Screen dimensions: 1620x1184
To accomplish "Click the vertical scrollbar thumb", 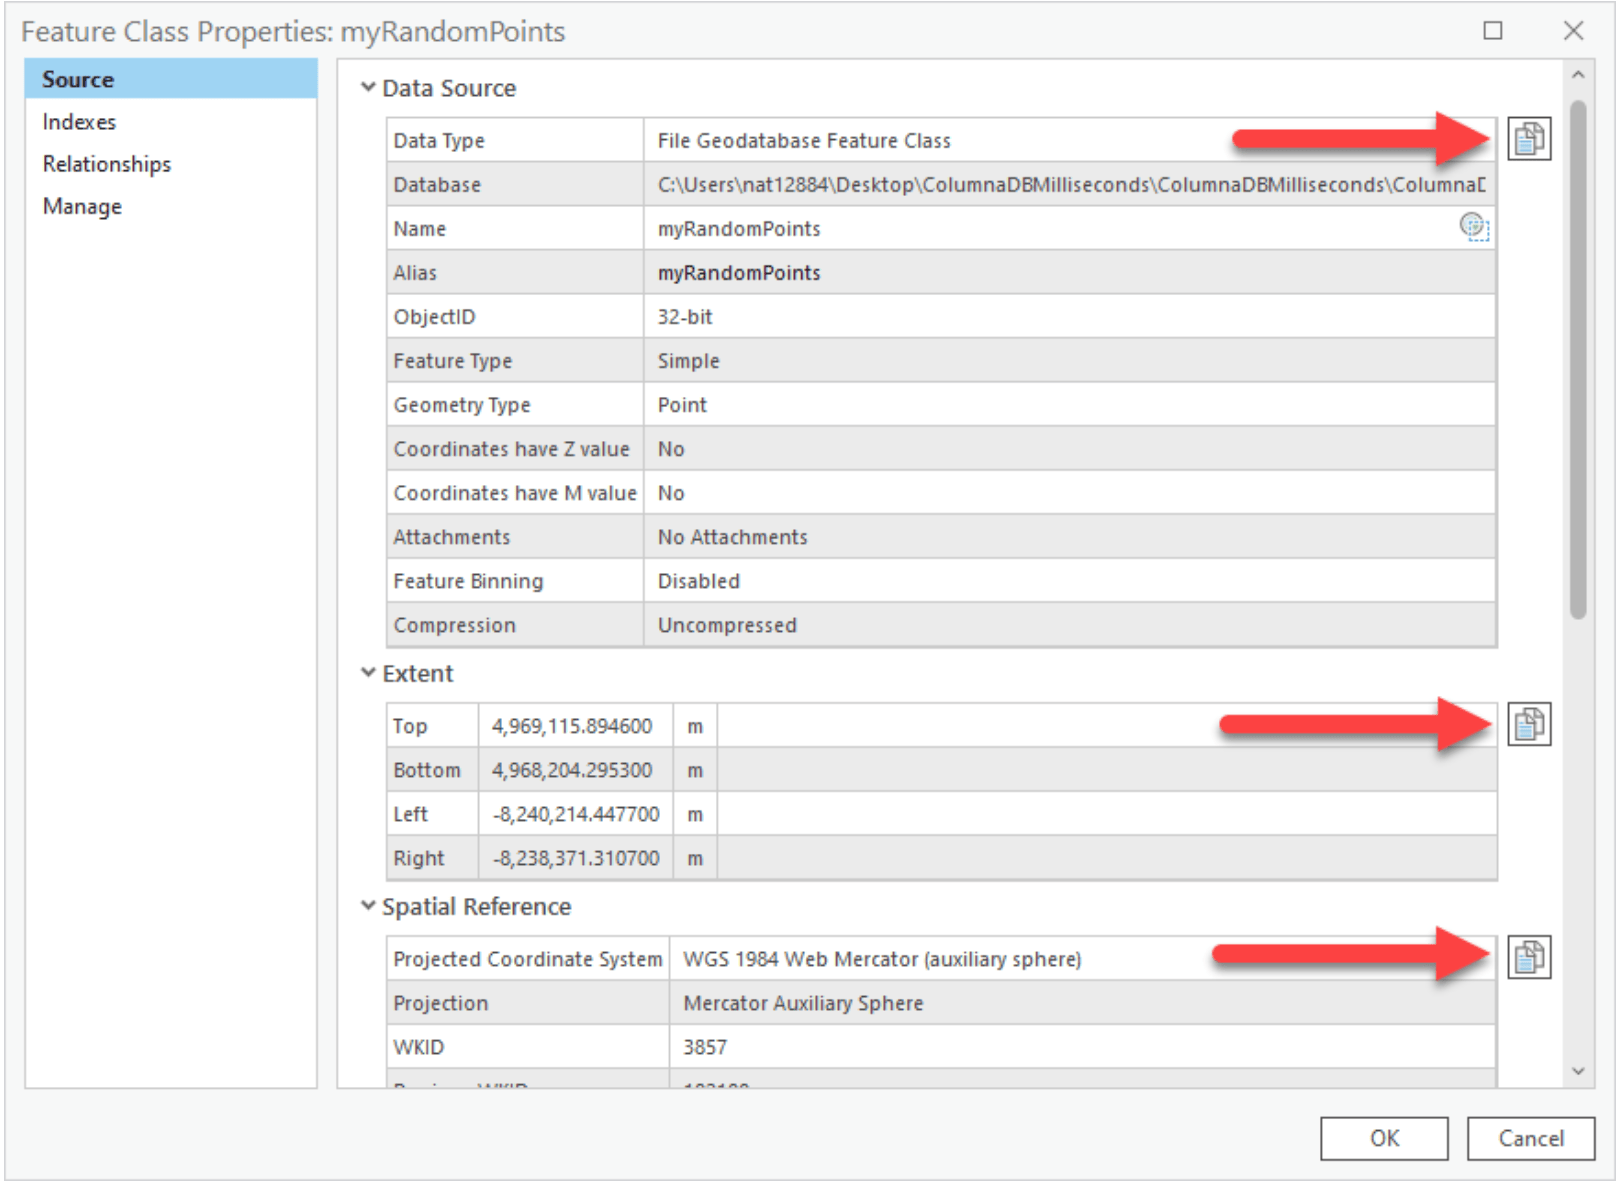I will coord(1578,360).
